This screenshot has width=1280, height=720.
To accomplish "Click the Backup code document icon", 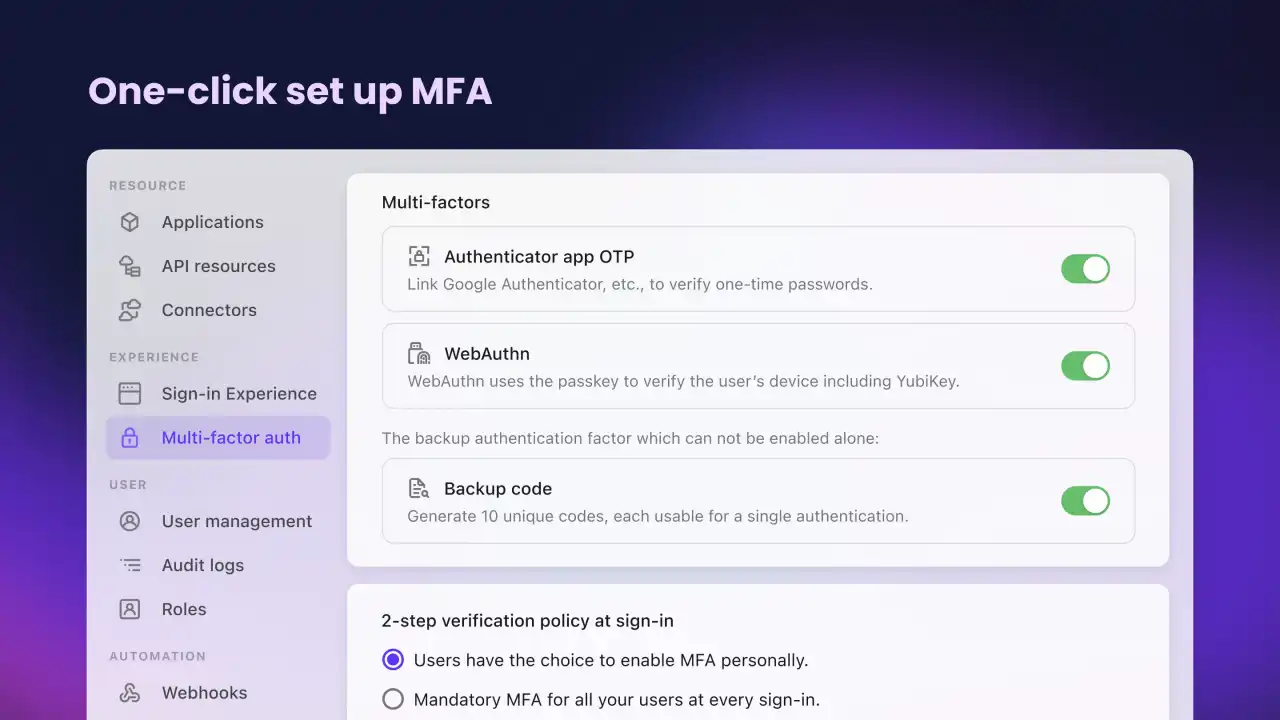I will pyautogui.click(x=419, y=488).
